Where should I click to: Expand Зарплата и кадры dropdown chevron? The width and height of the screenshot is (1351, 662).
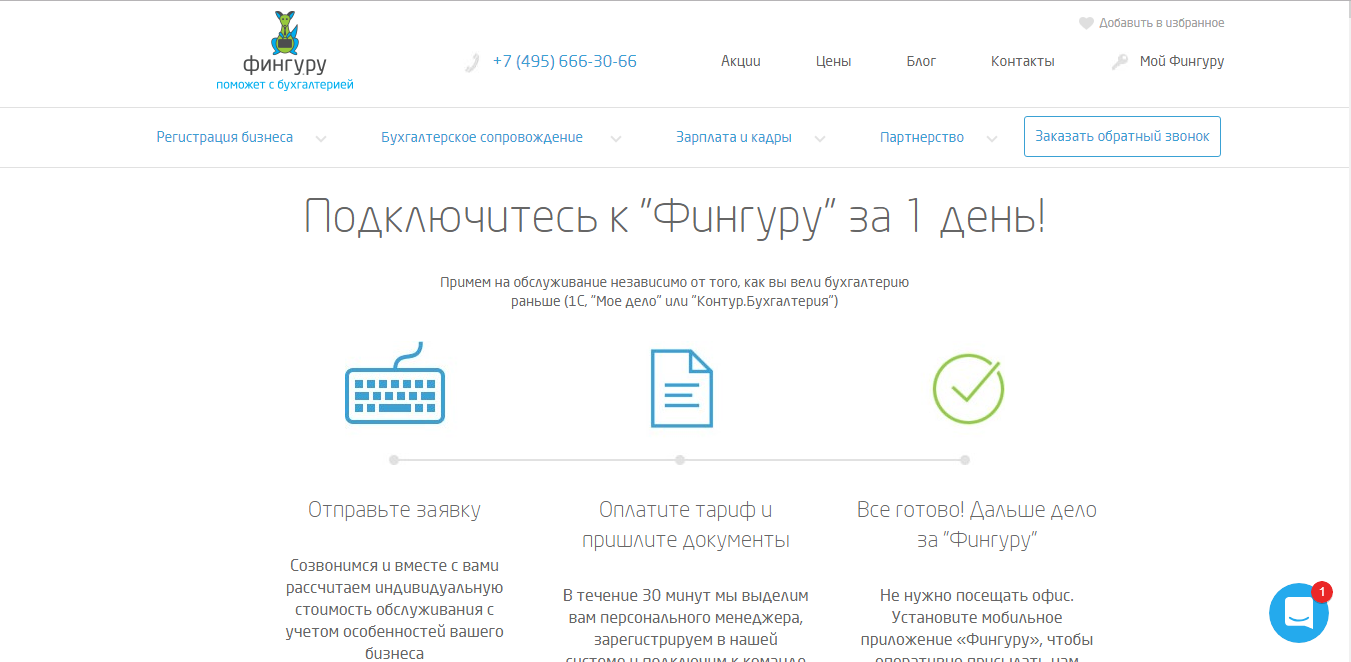pos(820,139)
